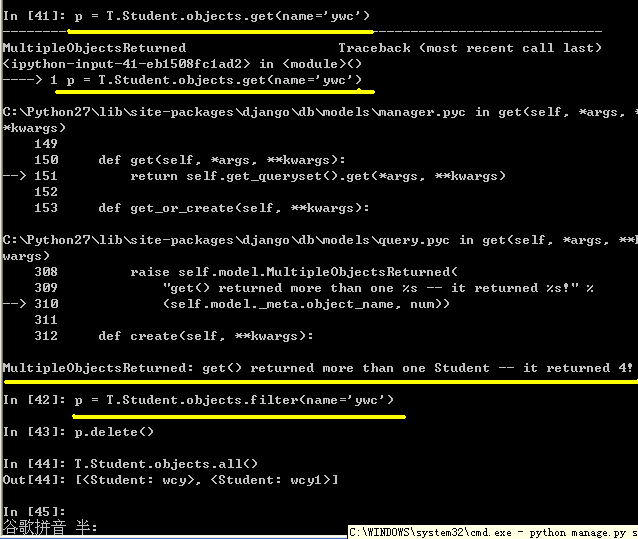The height and width of the screenshot is (539, 638).
Task: Click the In [45] empty prompt line
Action: click(x=34, y=511)
